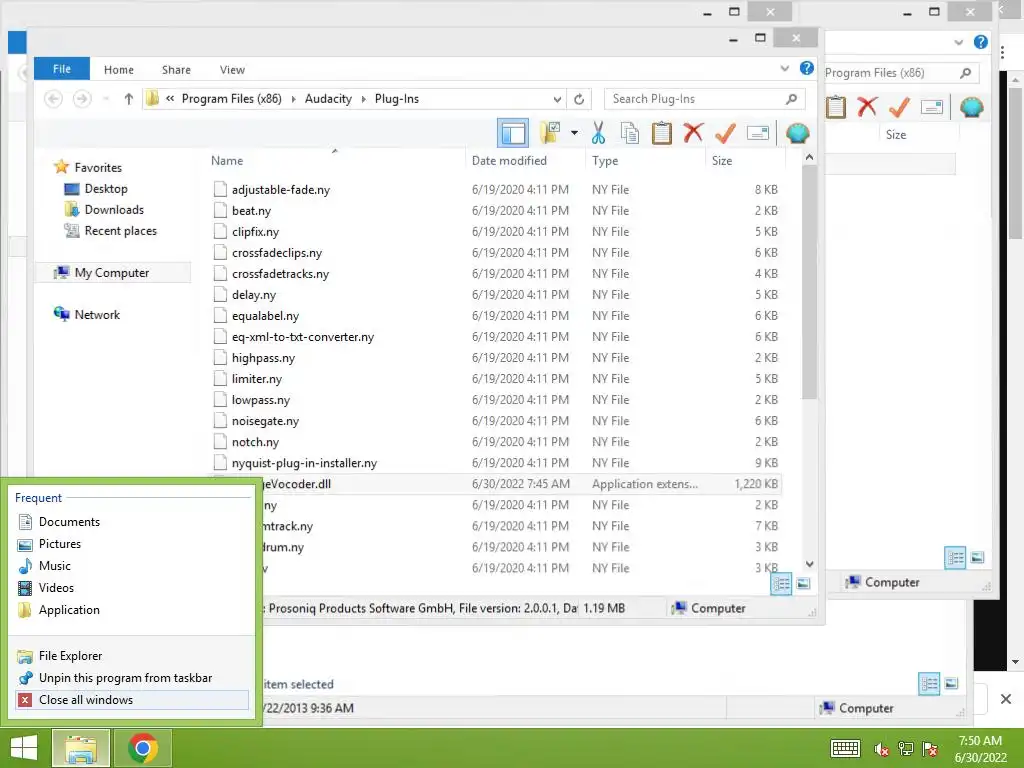1024x768 pixels.
Task: Open Properties via orange checkmark in Plug-Ins toolbar
Action: tap(725, 133)
